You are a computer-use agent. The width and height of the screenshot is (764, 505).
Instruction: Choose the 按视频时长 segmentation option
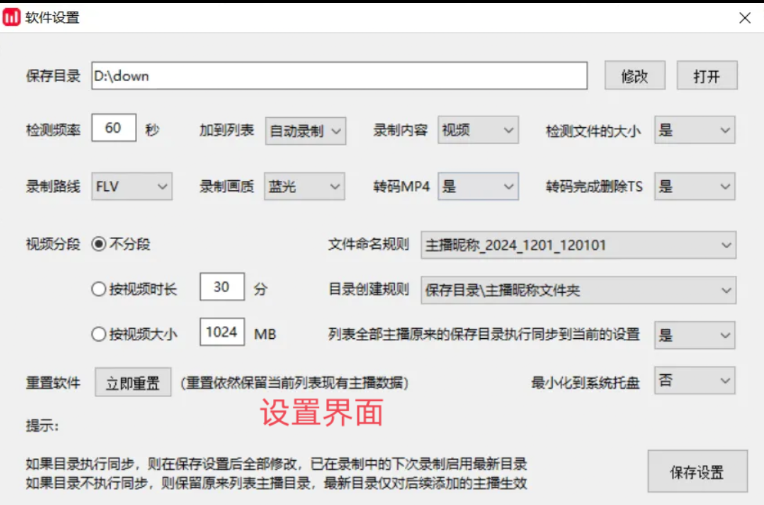99,289
